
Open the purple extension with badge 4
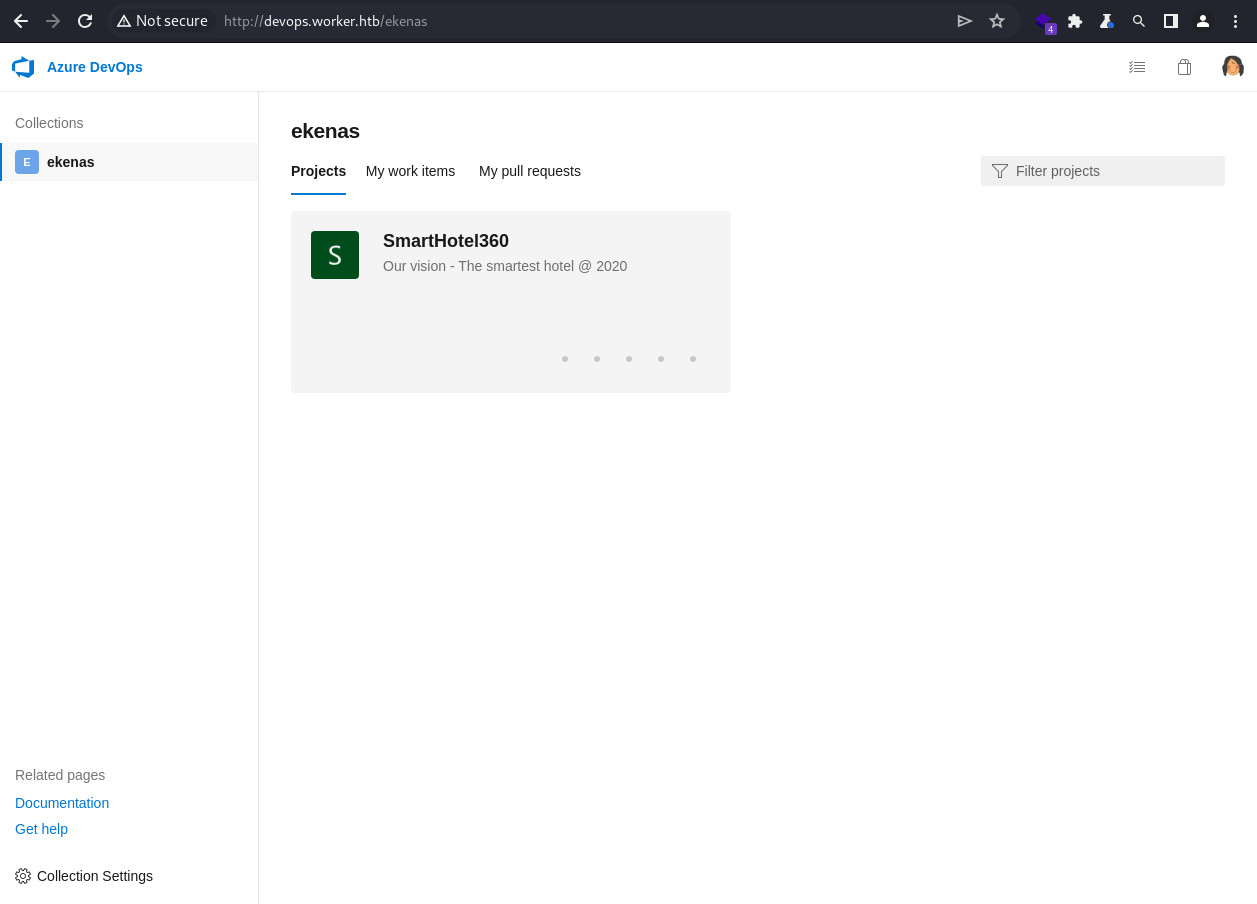(1044, 22)
